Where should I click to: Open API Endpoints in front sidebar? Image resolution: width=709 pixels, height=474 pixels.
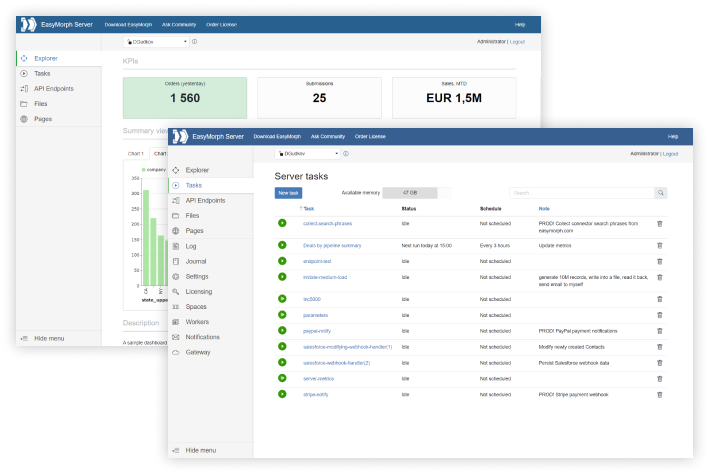tap(205, 200)
